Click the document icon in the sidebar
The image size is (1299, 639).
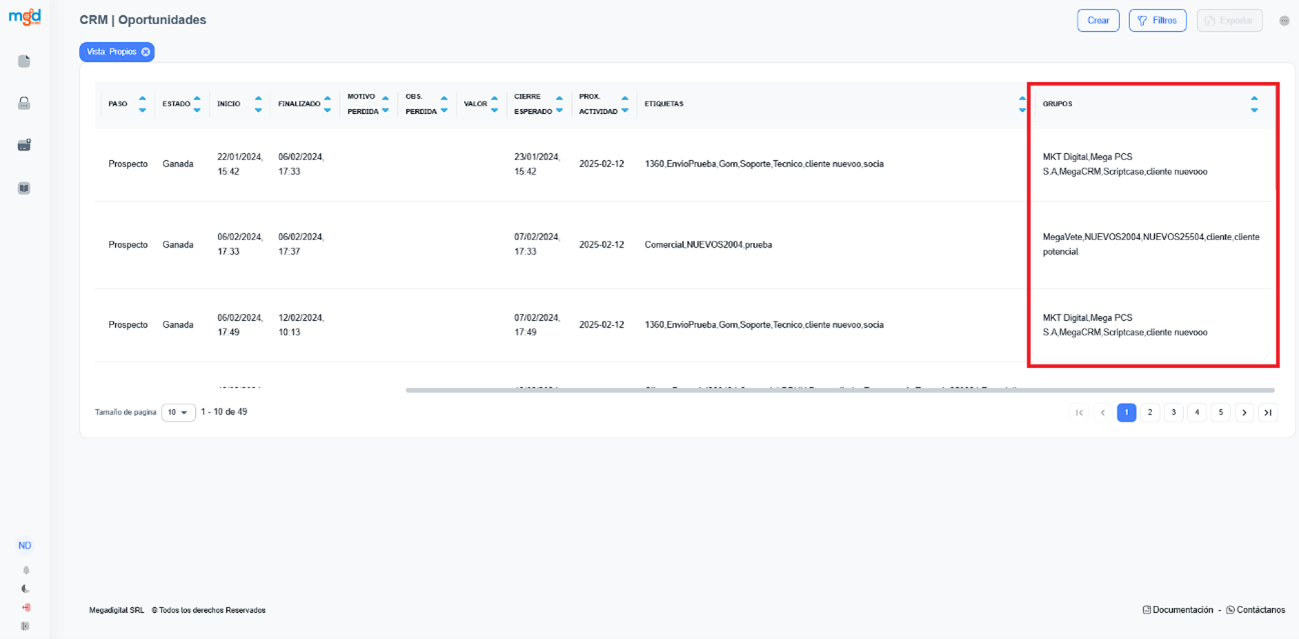click(x=24, y=61)
